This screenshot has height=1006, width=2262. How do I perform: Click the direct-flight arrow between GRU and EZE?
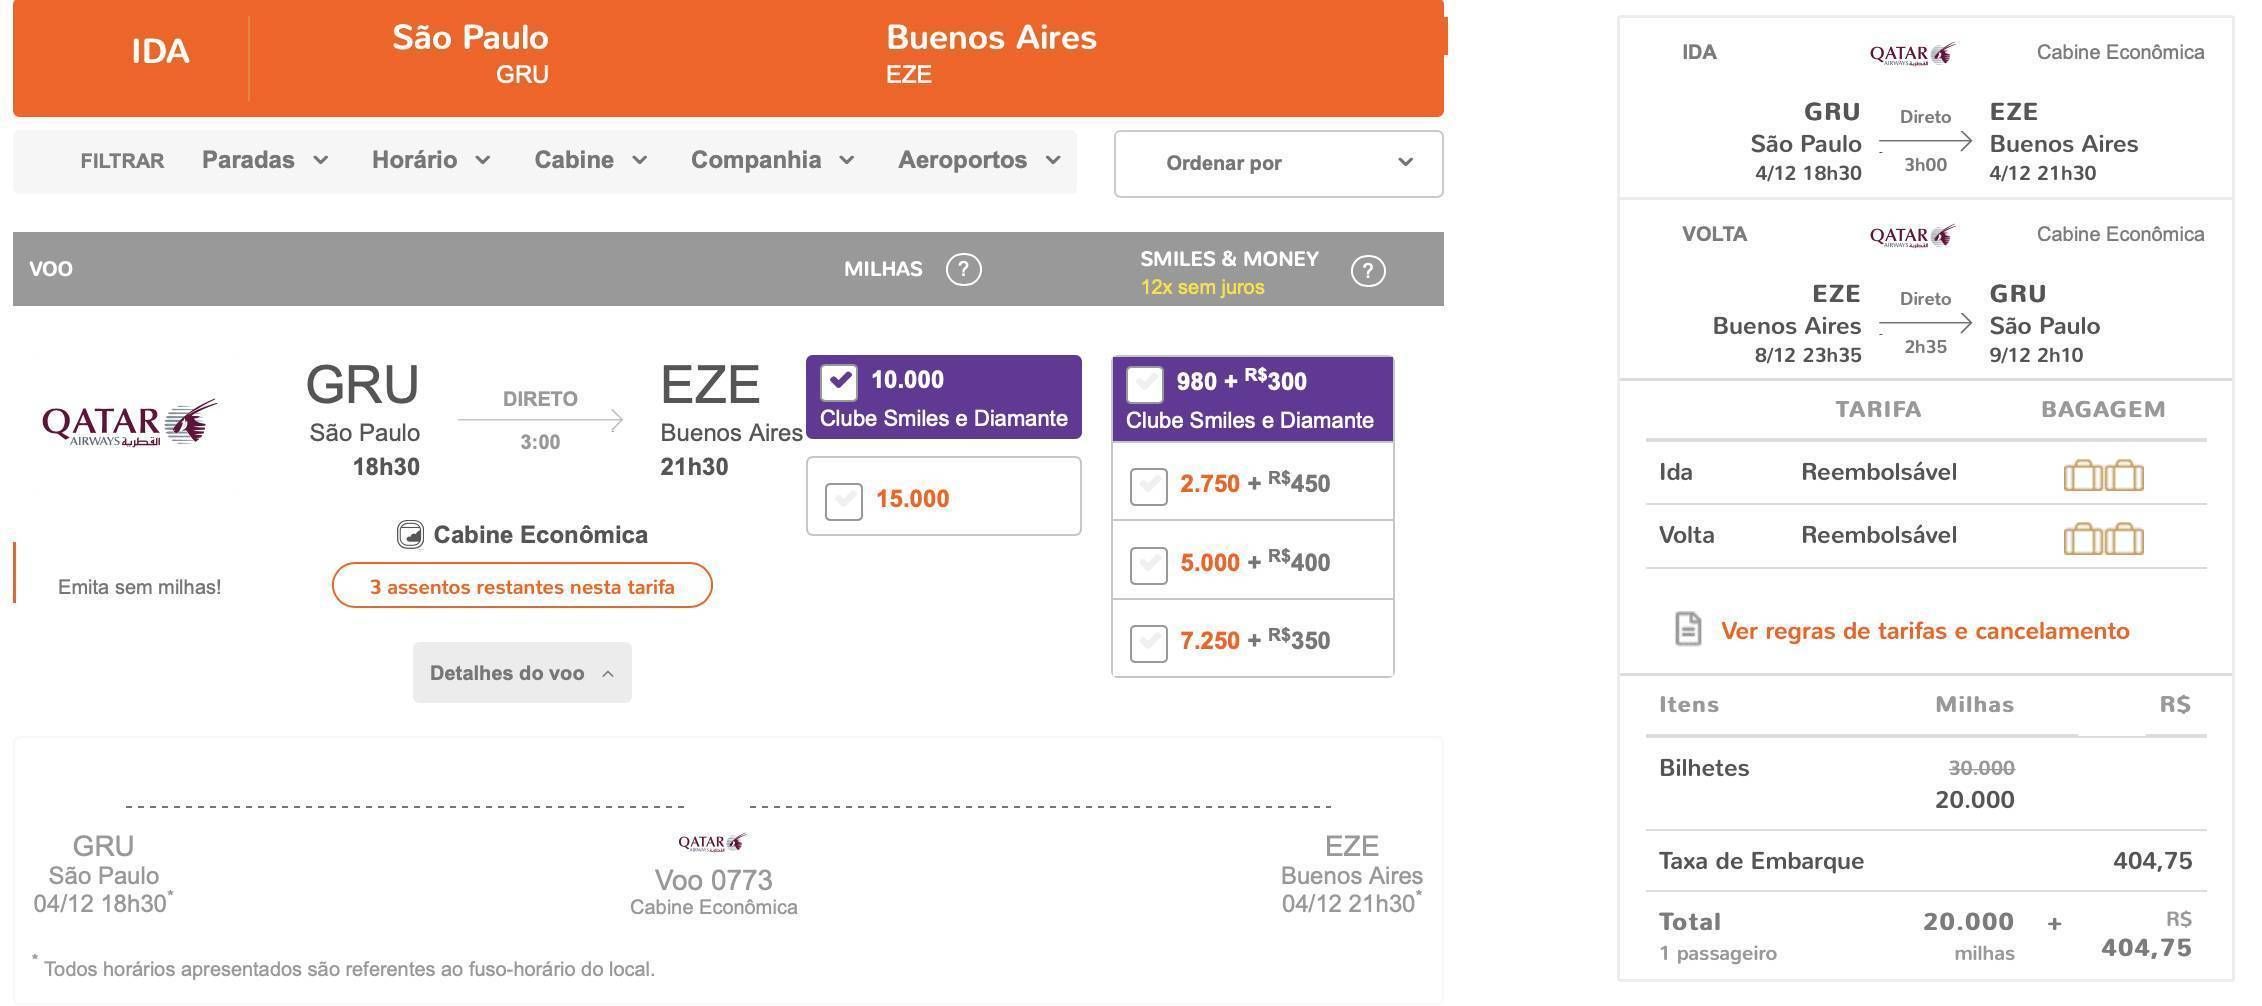coord(540,420)
